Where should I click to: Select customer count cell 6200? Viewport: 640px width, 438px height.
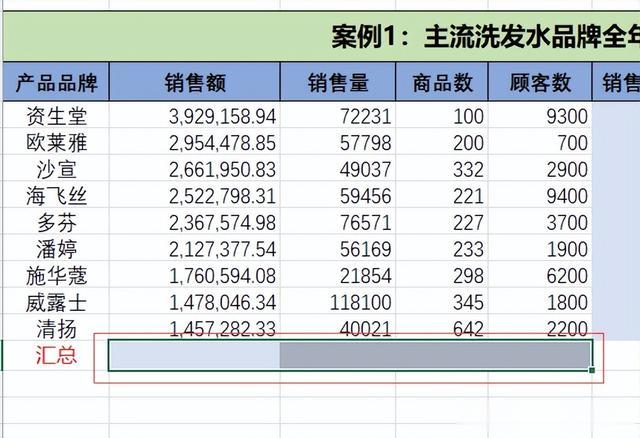point(540,276)
